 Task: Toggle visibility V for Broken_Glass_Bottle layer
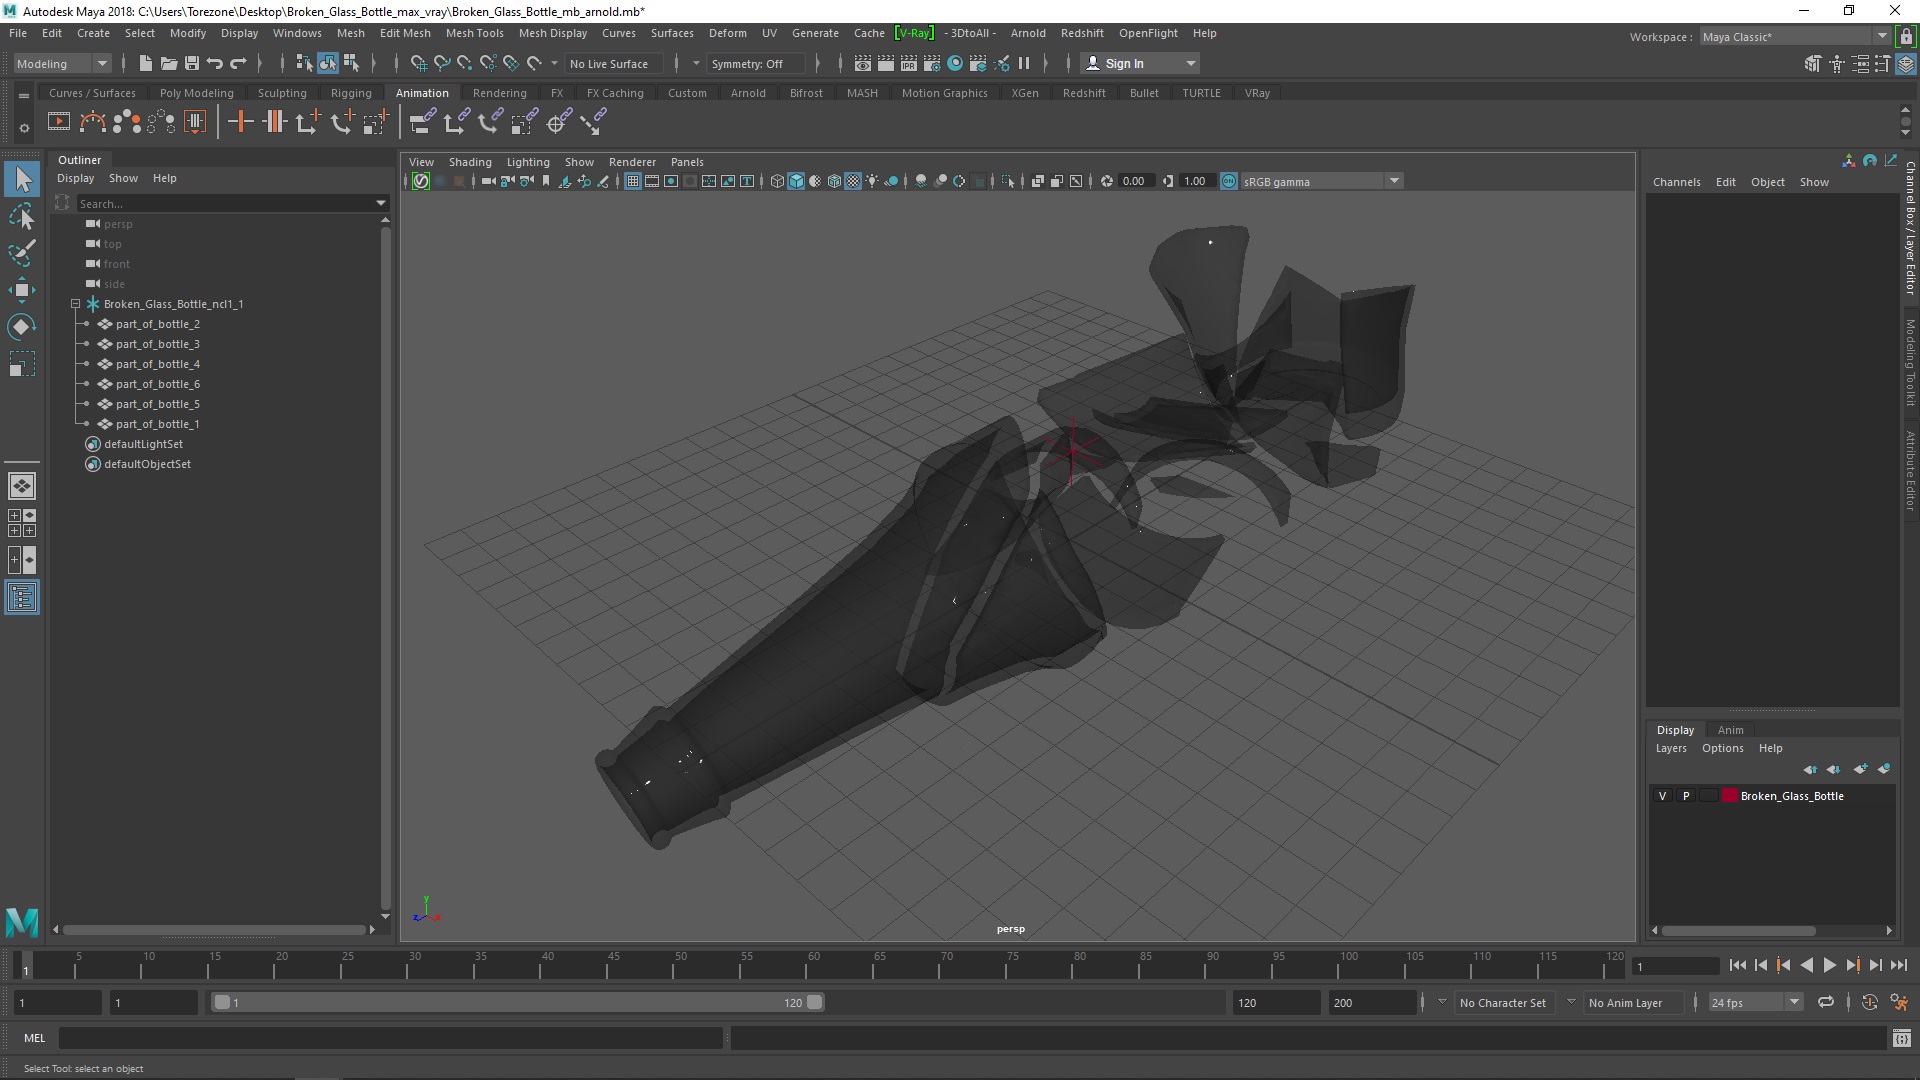1662,795
